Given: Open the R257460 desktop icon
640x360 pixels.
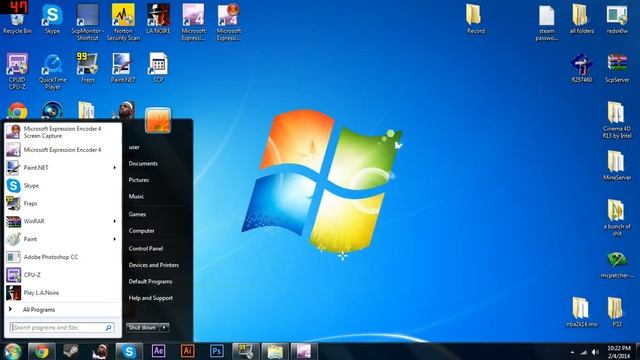Looking at the screenshot, I should click(582, 68).
